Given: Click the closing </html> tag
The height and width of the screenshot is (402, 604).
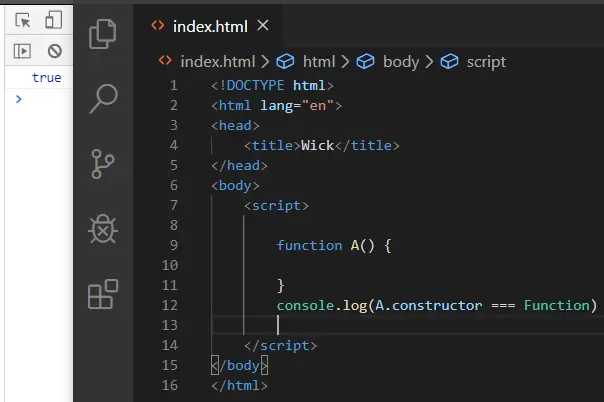Looking at the screenshot, I should [239, 385].
